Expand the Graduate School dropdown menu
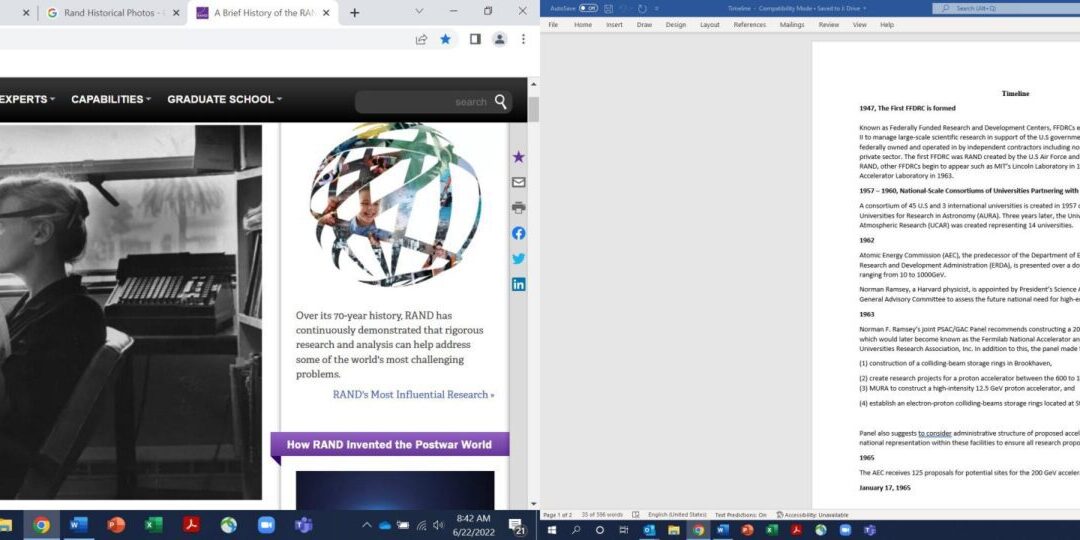 (224, 100)
